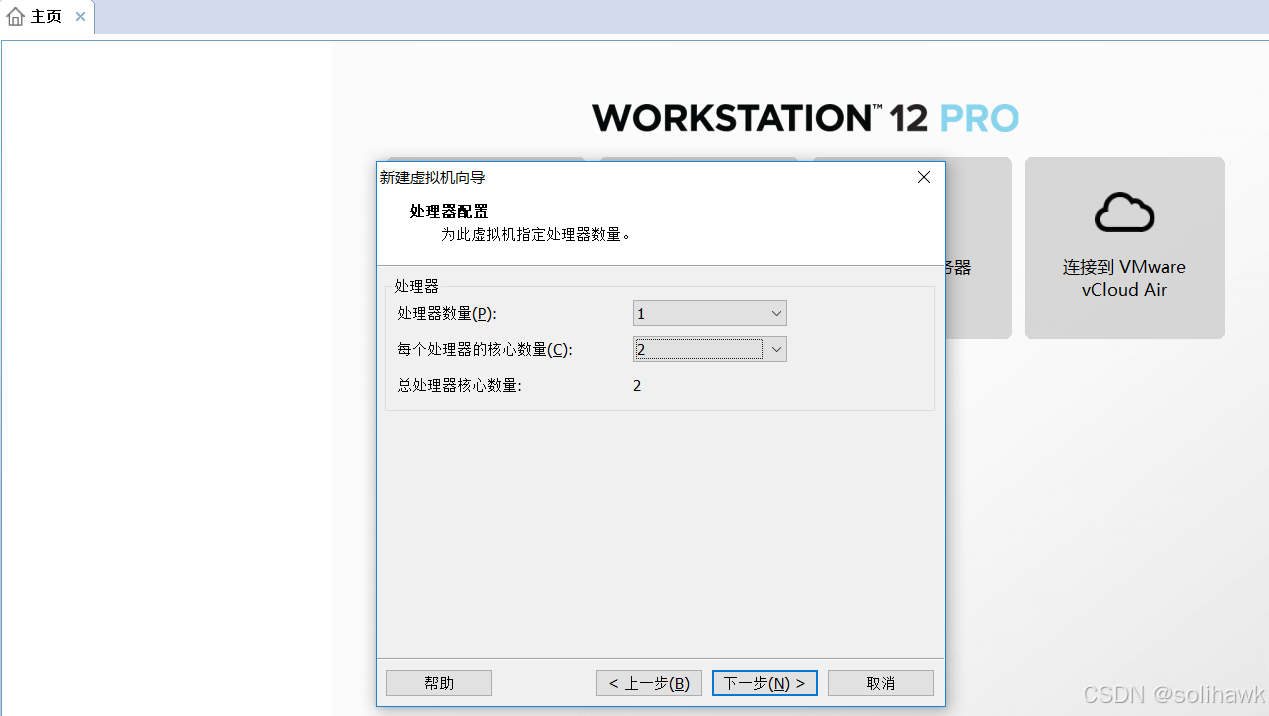
Task: Click the 处理器配置 heading text
Action: click(448, 211)
